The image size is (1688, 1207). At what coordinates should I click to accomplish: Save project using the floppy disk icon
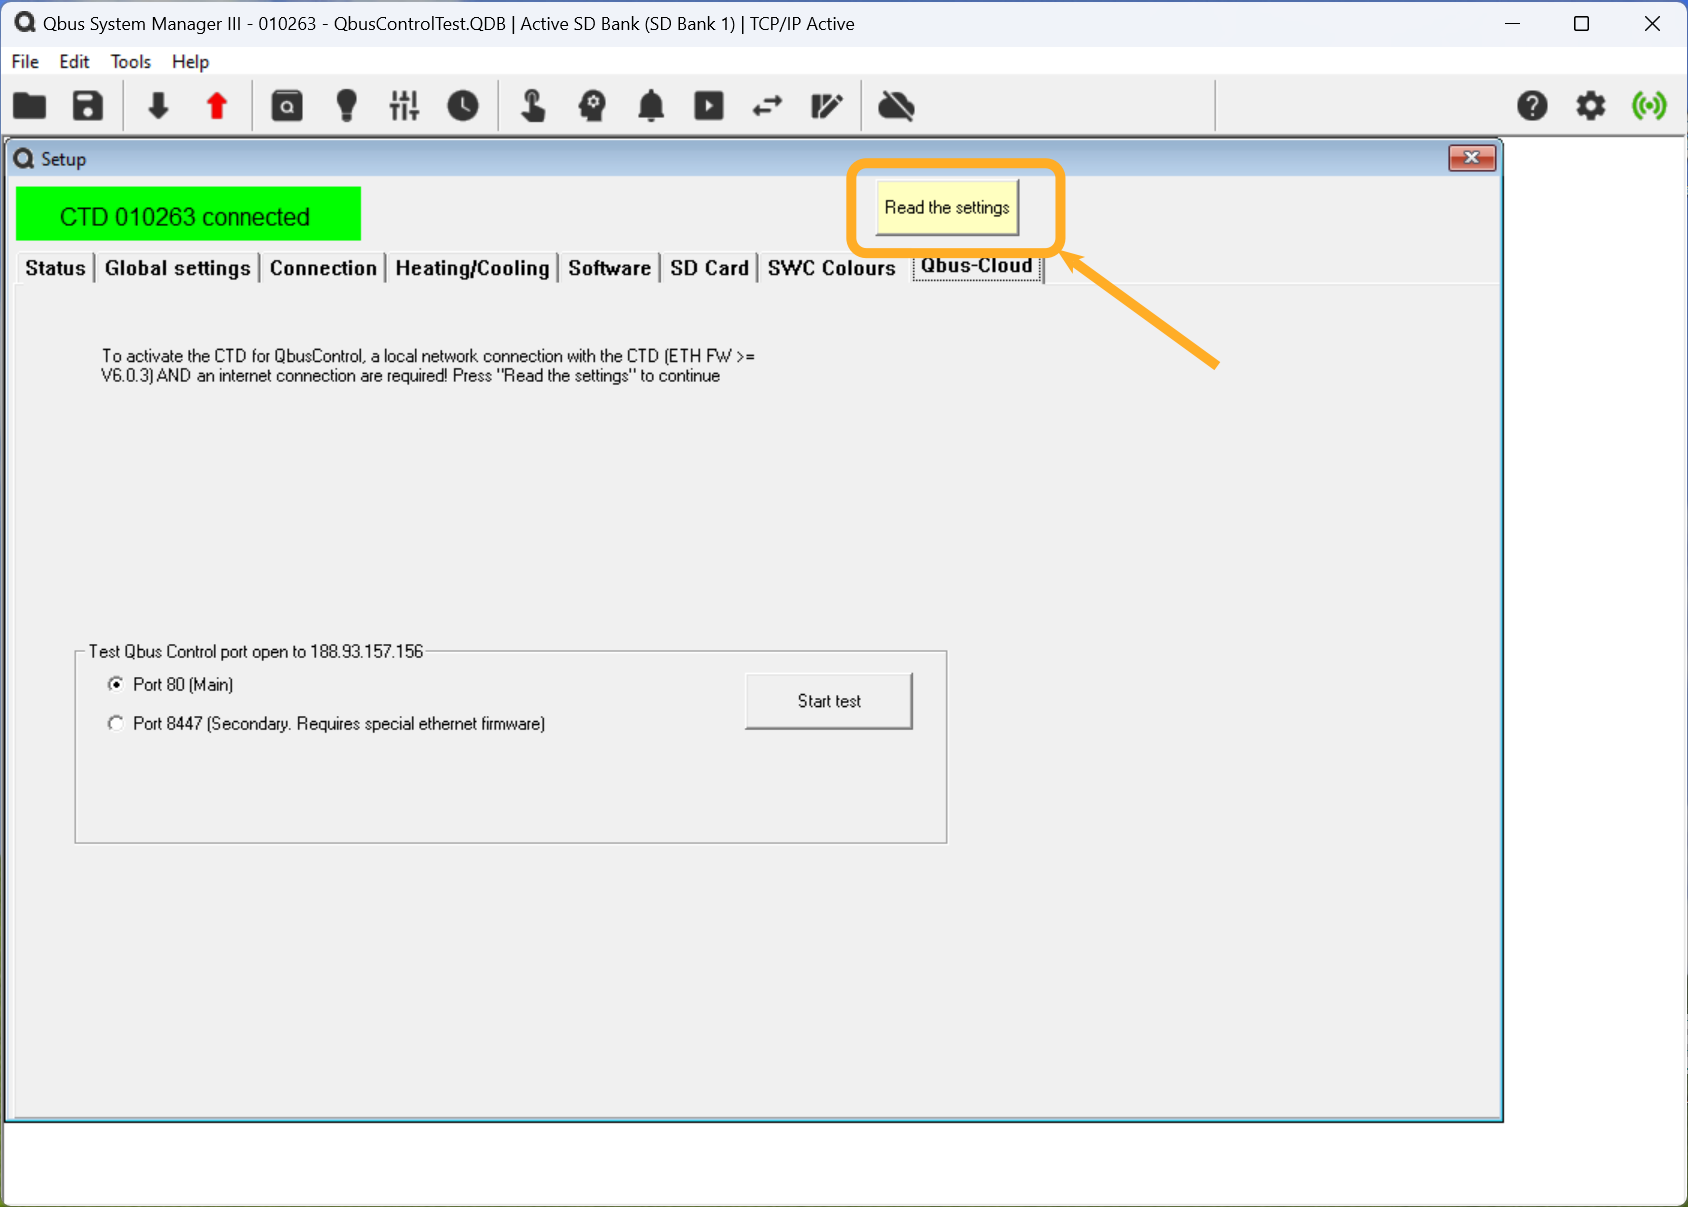click(x=88, y=105)
